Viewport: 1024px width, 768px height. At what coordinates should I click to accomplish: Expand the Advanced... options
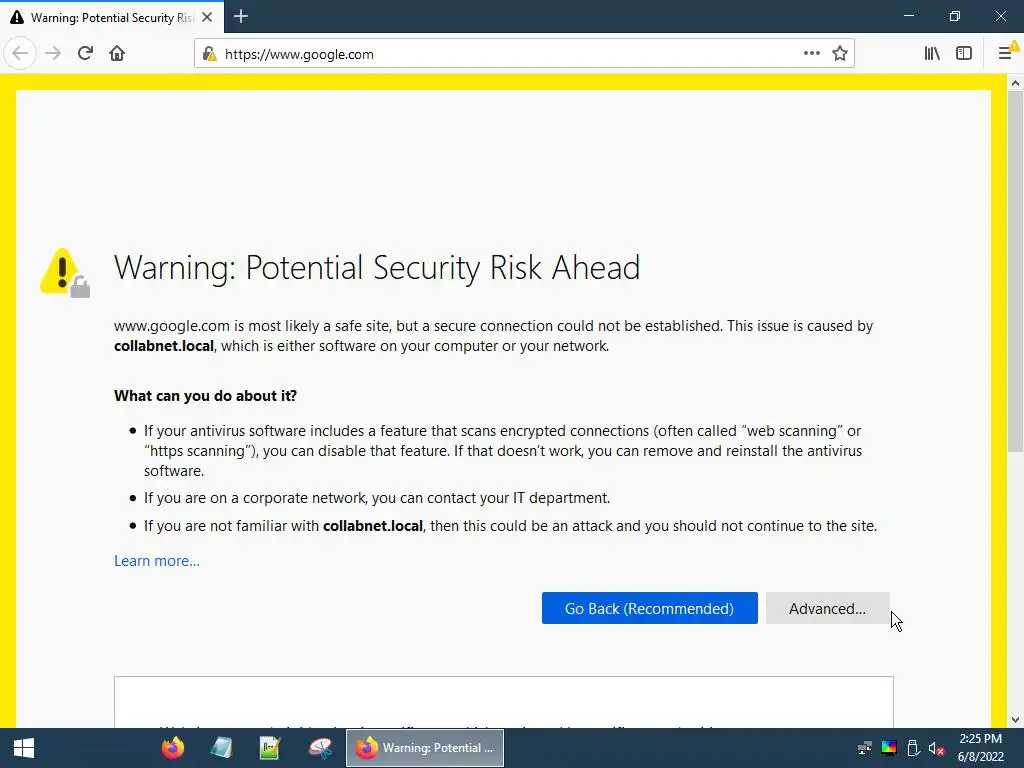pos(827,608)
